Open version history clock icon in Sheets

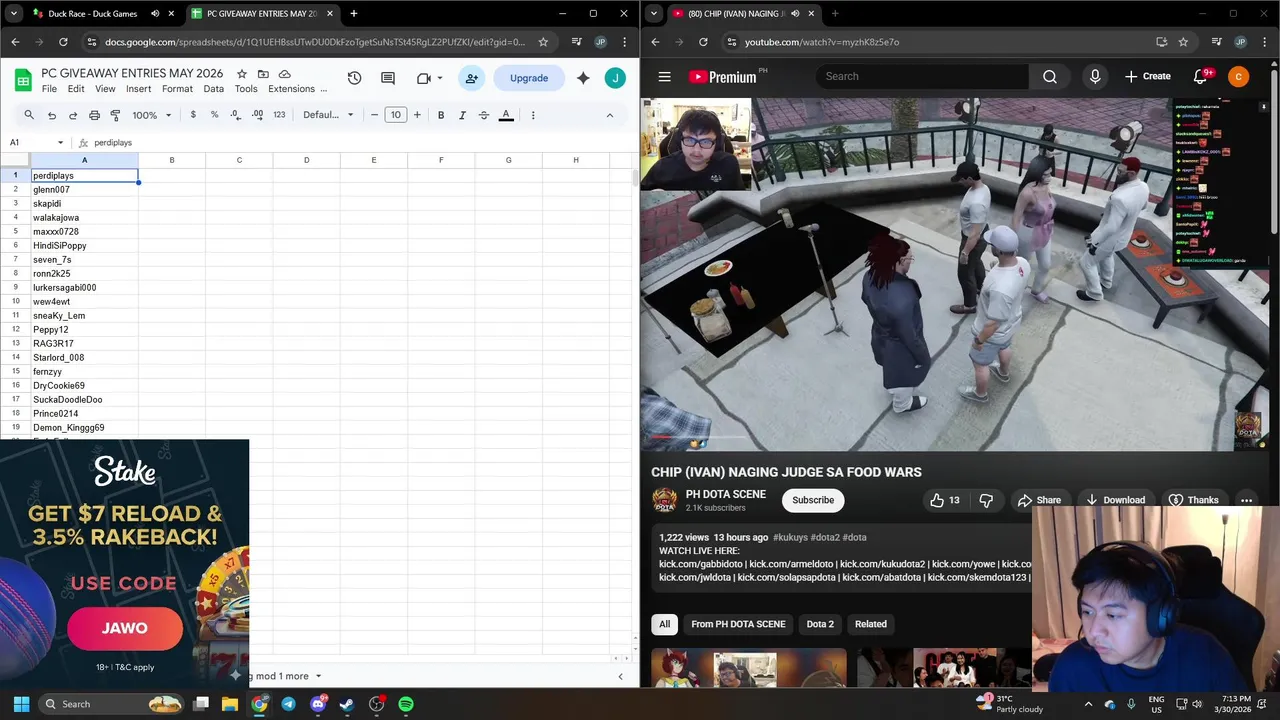[x=354, y=78]
